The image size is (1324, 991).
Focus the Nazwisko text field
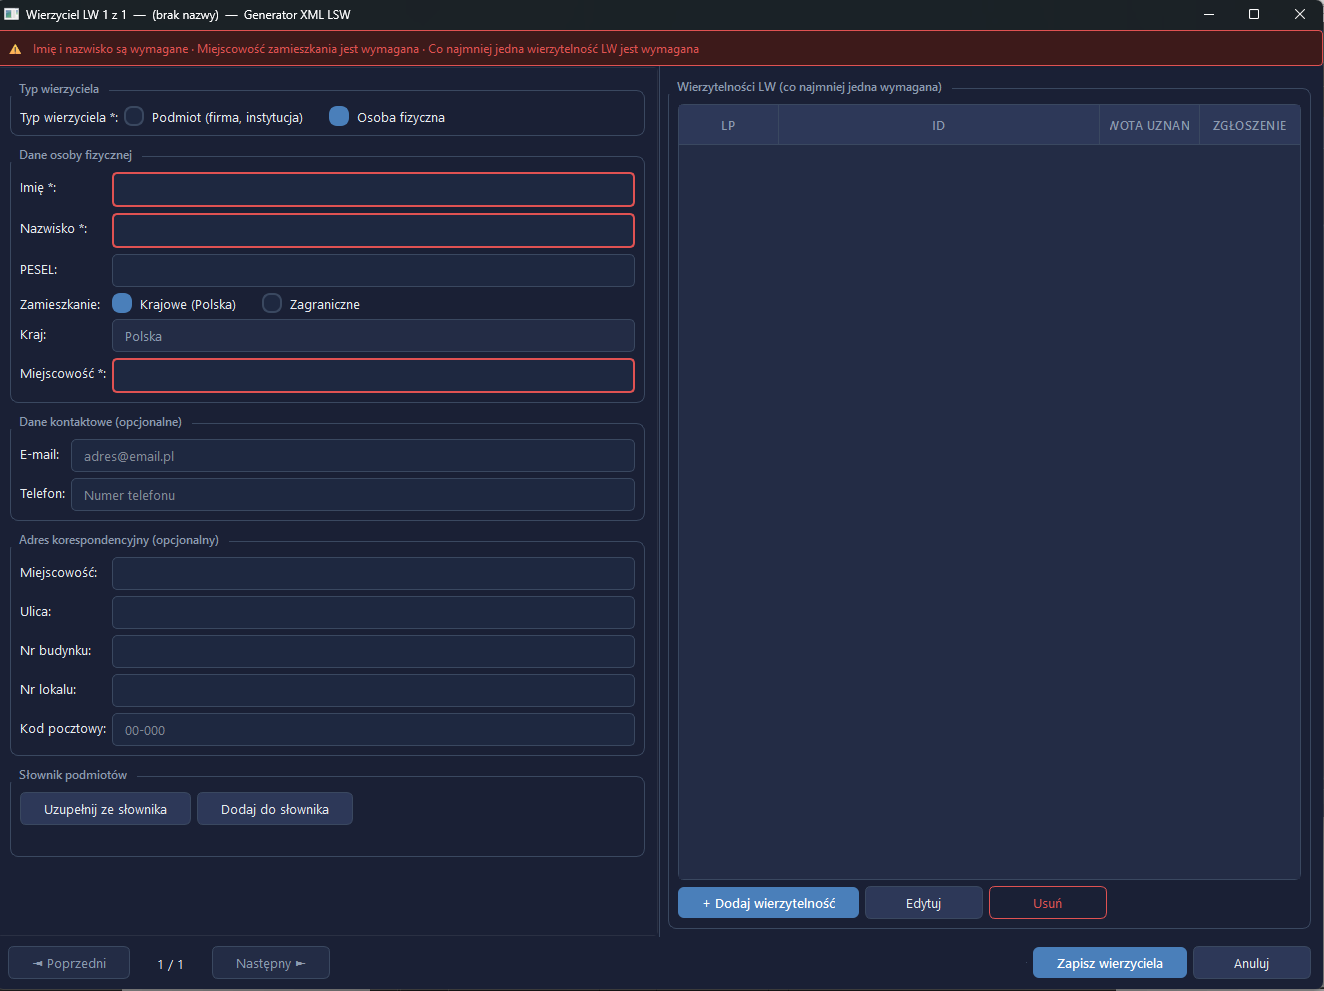(373, 230)
